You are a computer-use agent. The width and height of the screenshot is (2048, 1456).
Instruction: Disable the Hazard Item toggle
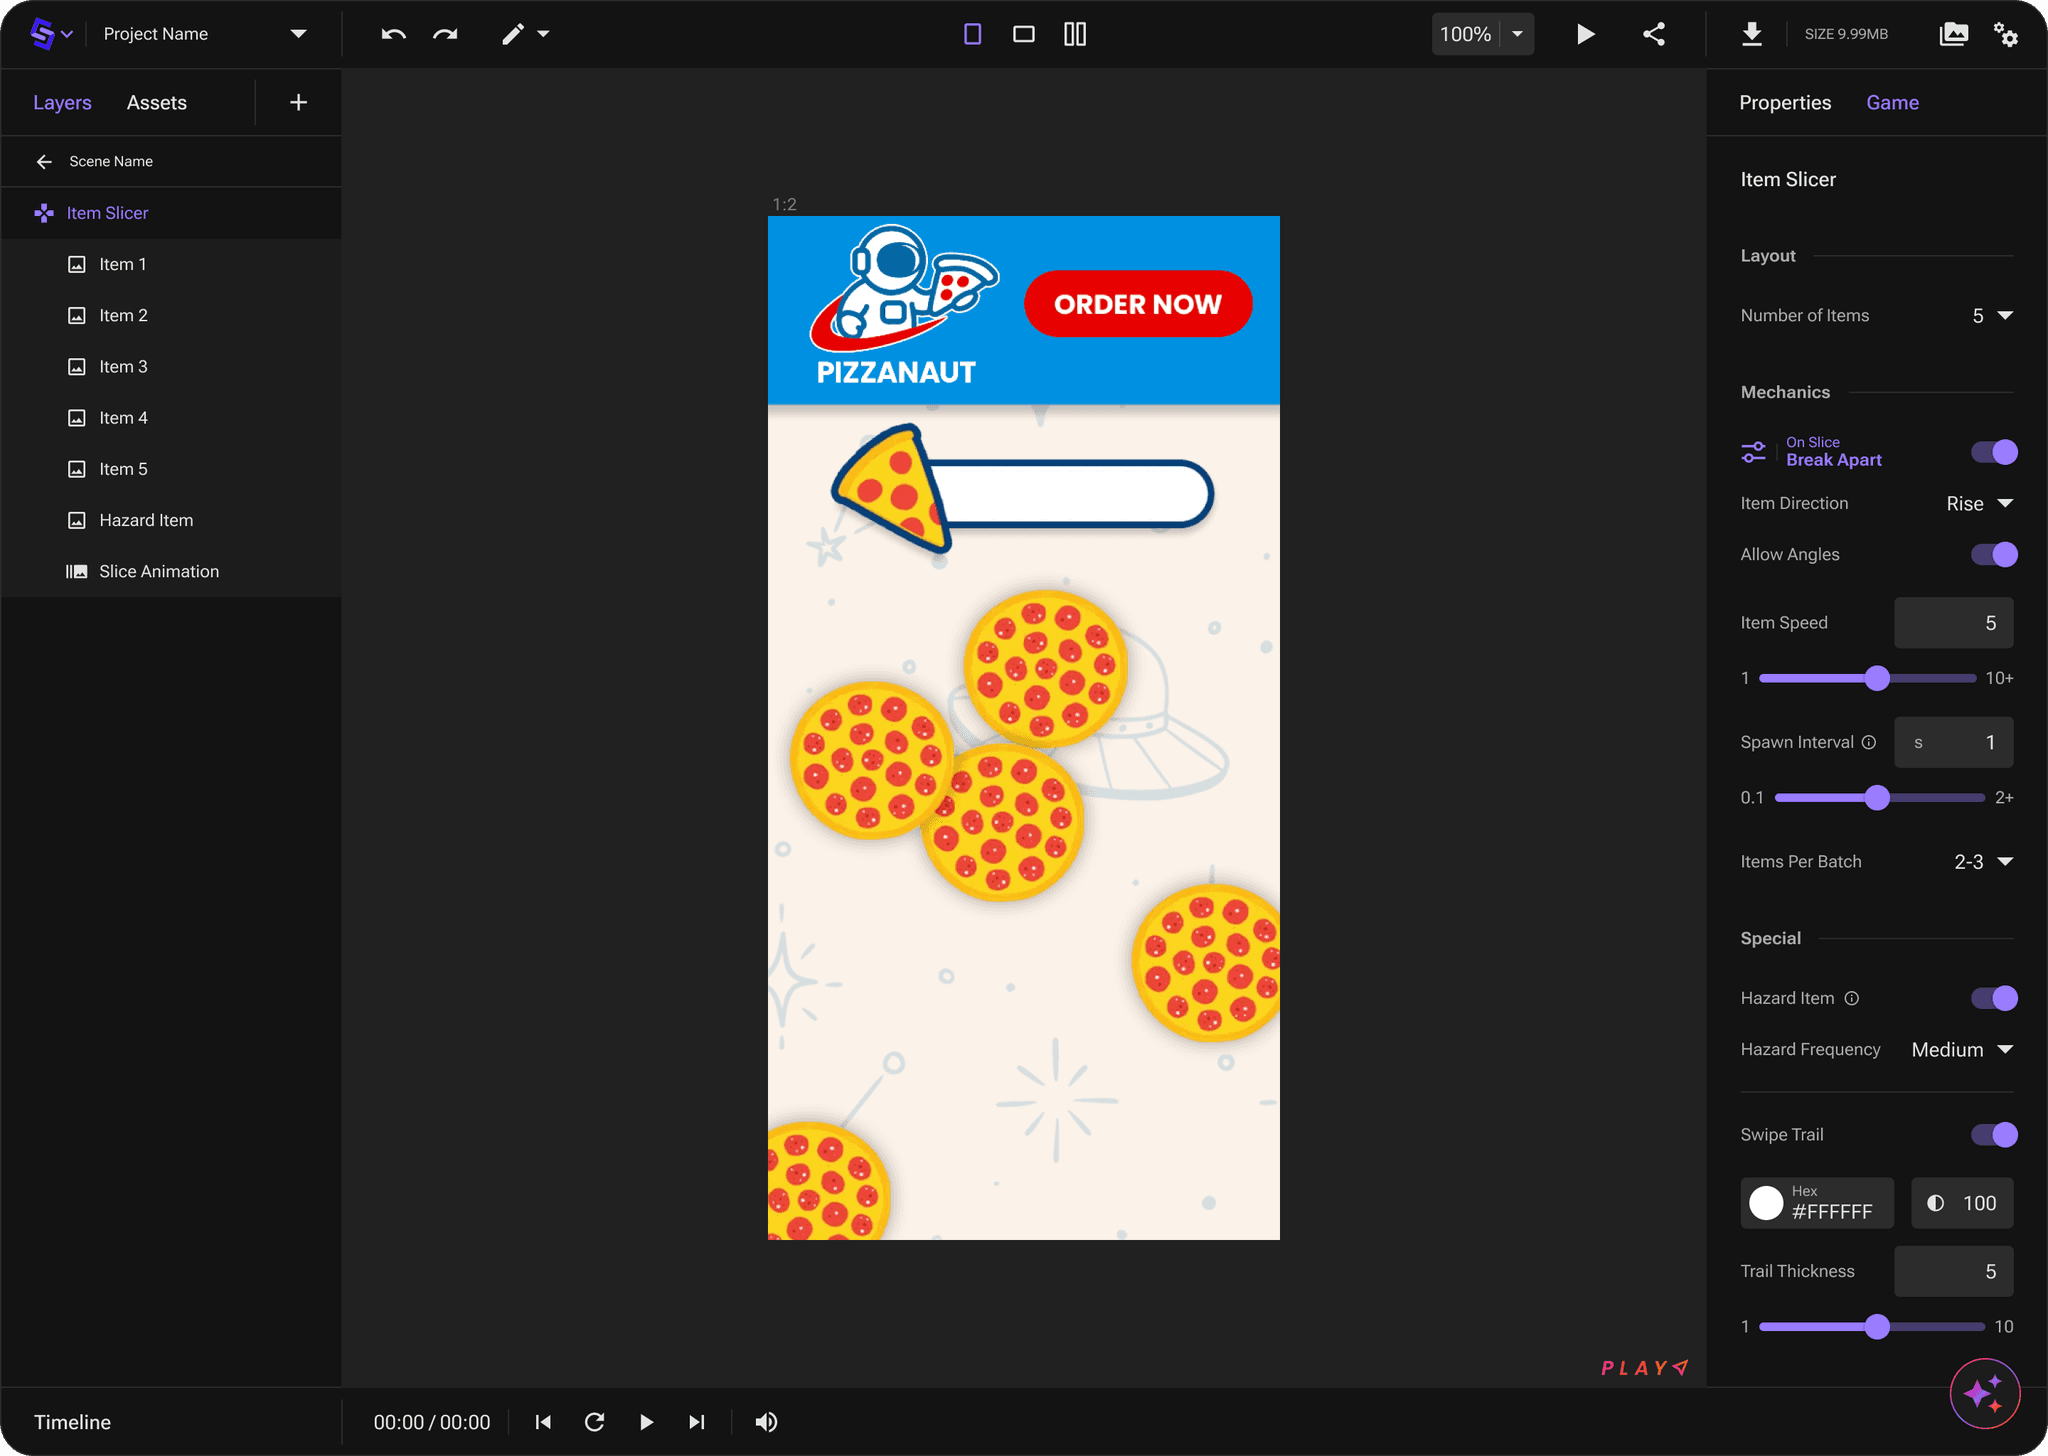[1993, 998]
